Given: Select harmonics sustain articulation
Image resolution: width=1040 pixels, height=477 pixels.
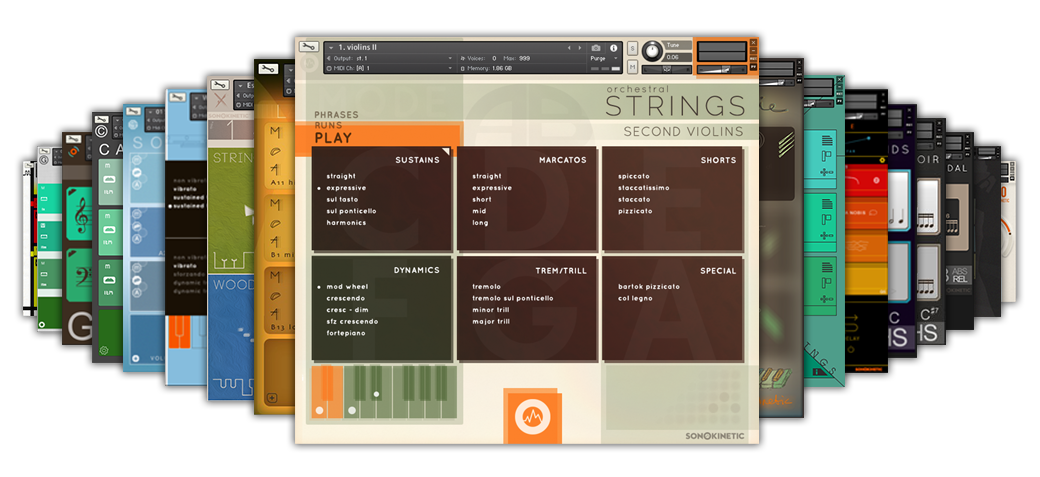Looking at the screenshot, I should 346,223.
